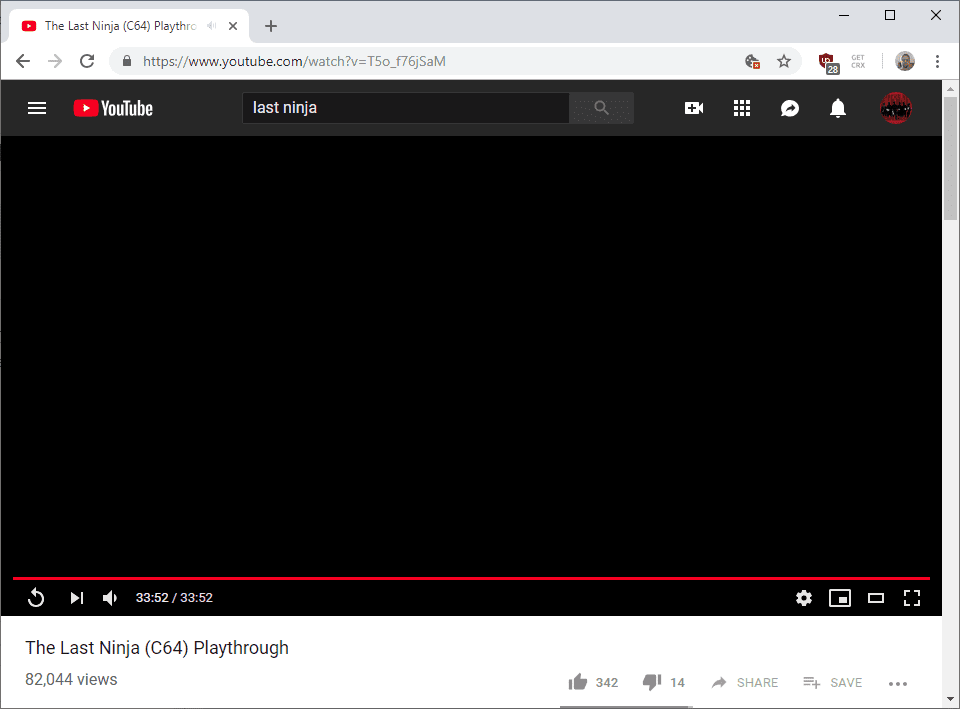This screenshot has height=709, width=960.
Task: Enter fullscreen playback
Action: click(x=912, y=597)
